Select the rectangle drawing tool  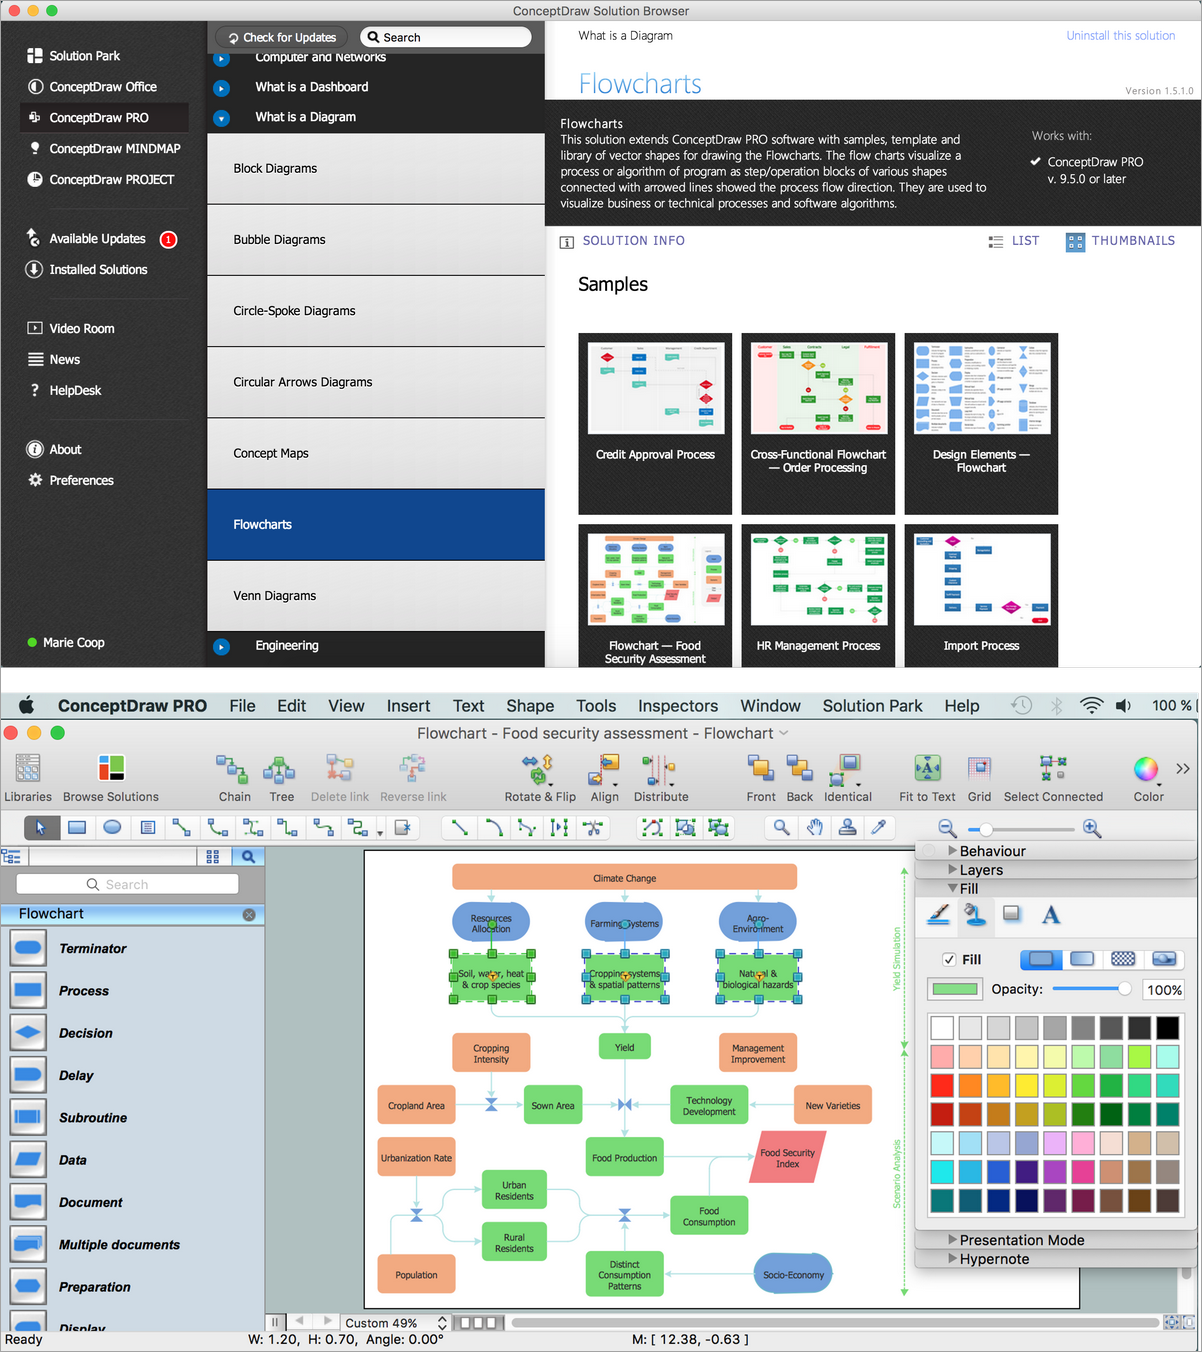(x=76, y=828)
